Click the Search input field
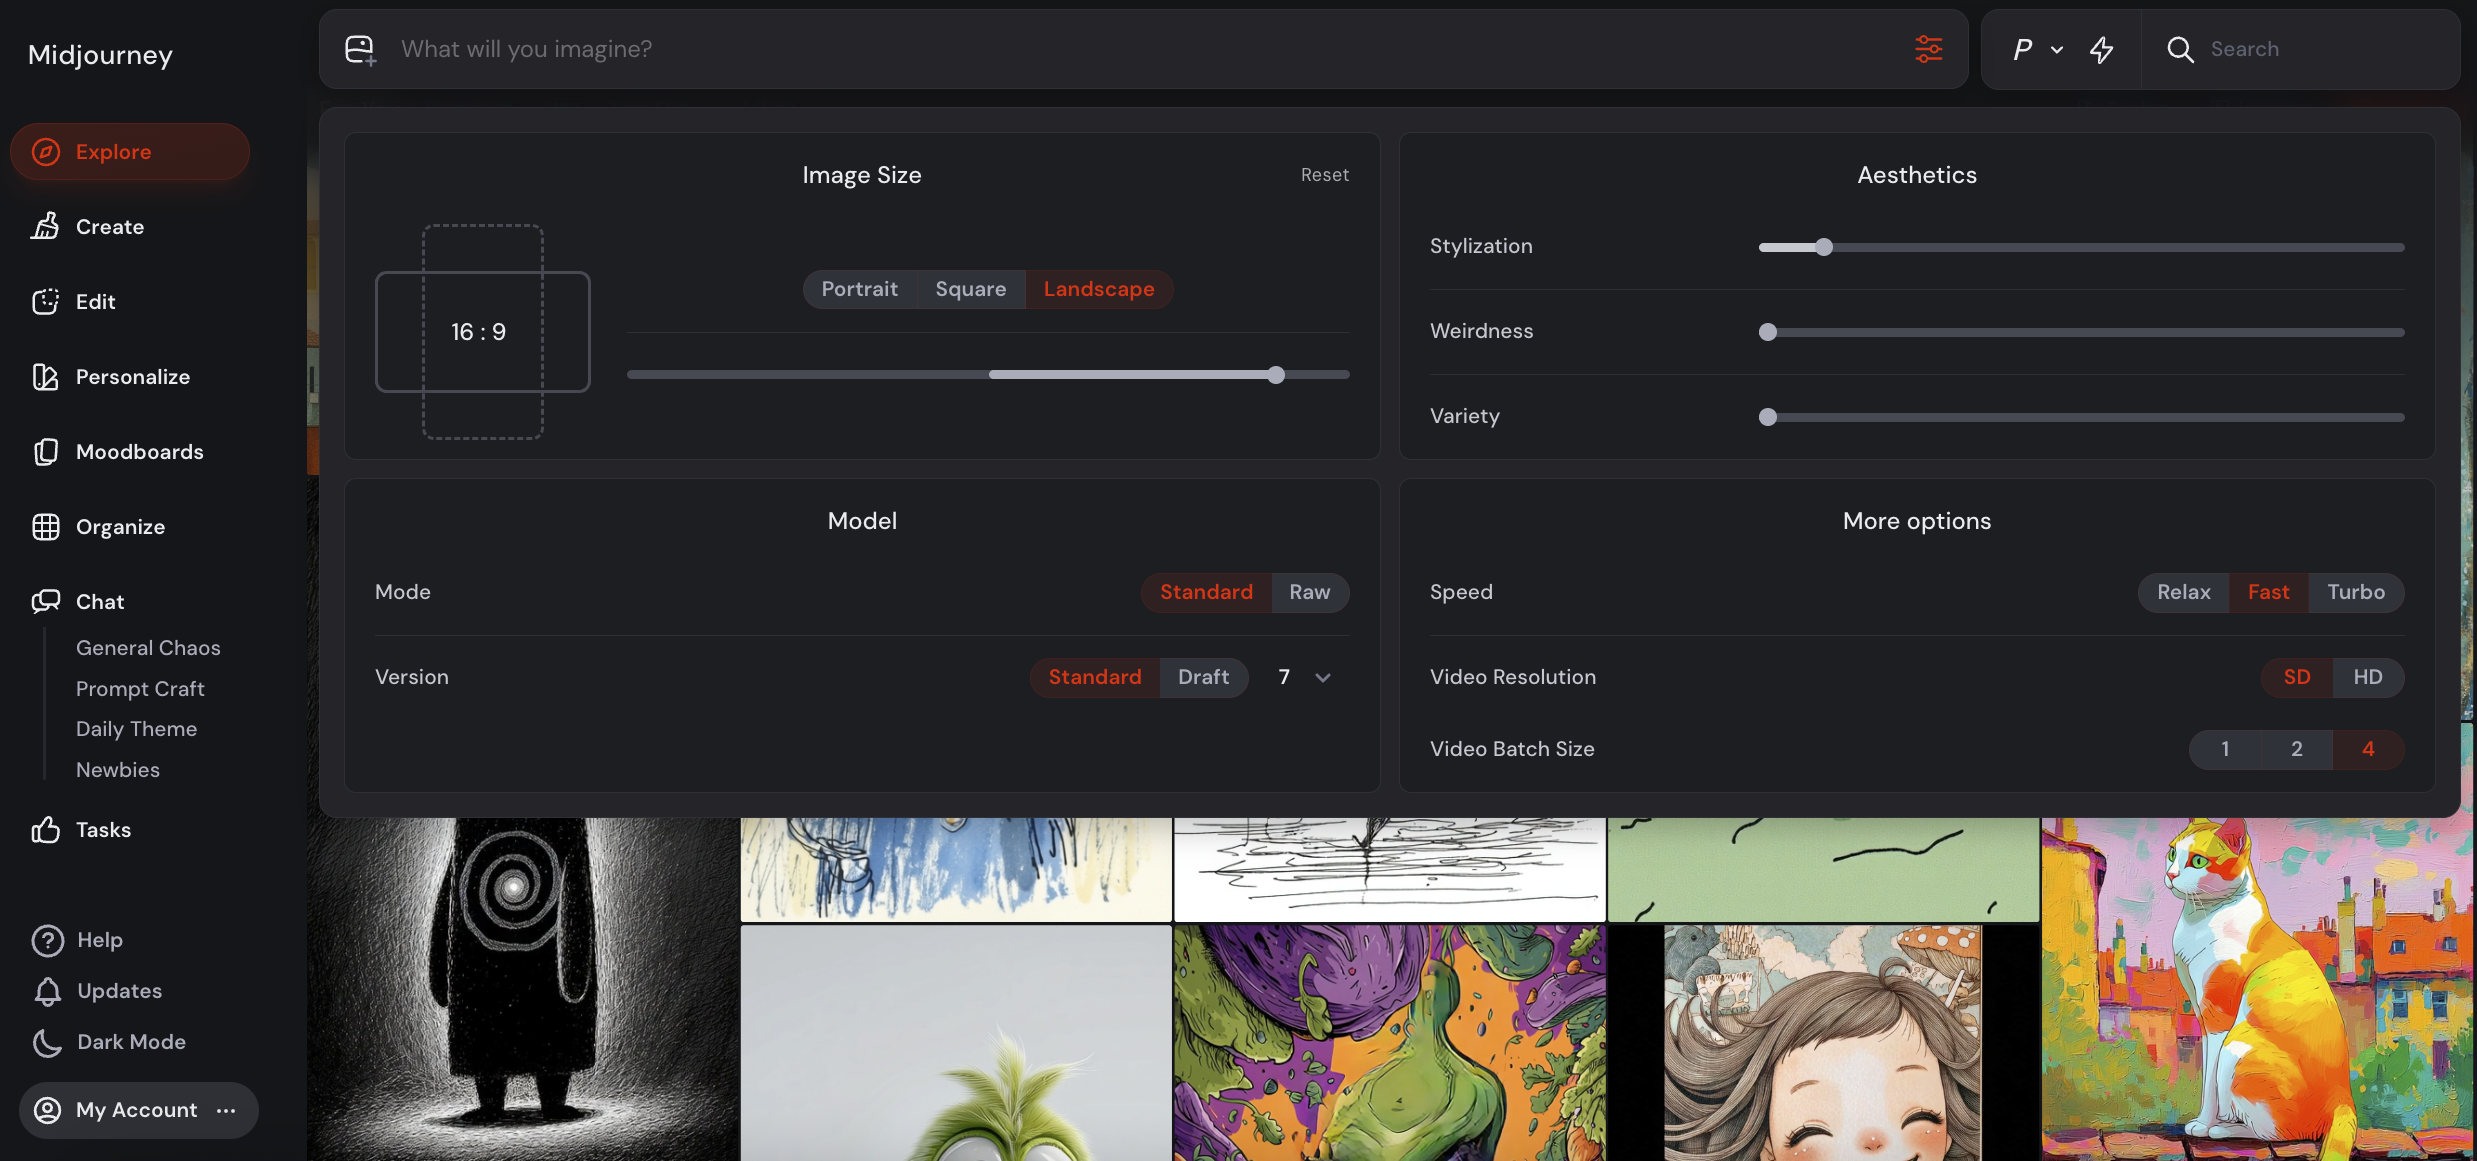 pyautogui.click(x=2320, y=49)
